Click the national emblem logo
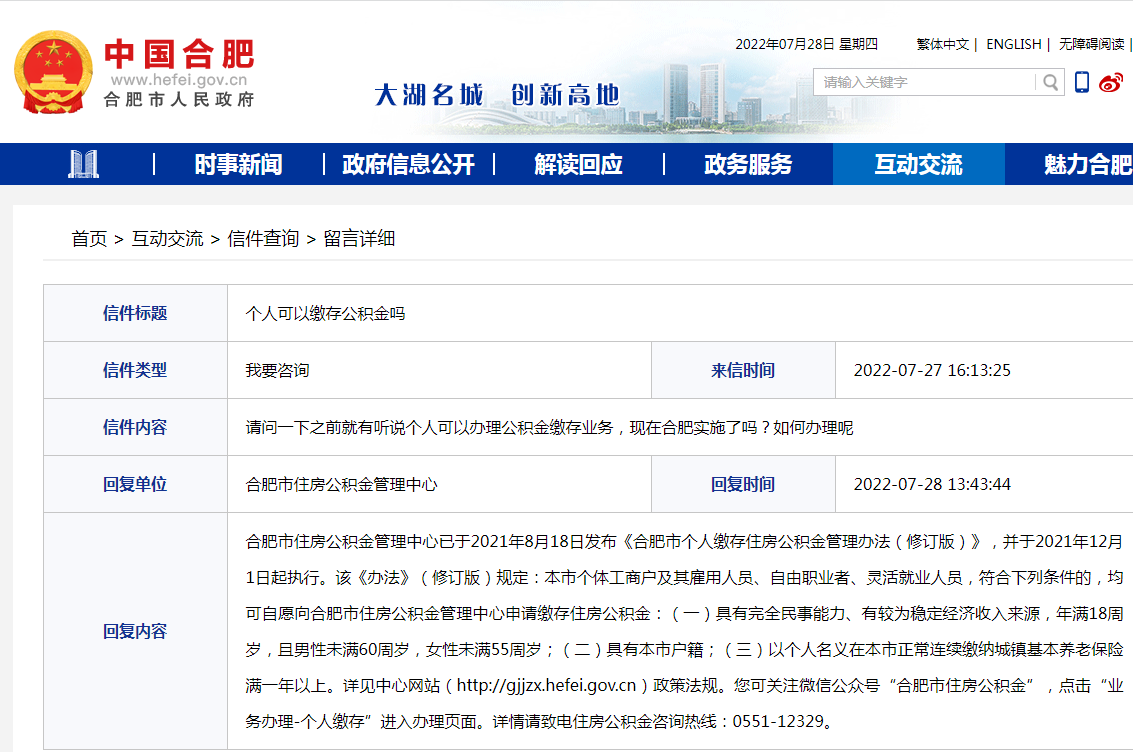The height and width of the screenshot is (752, 1133). pos(52,72)
